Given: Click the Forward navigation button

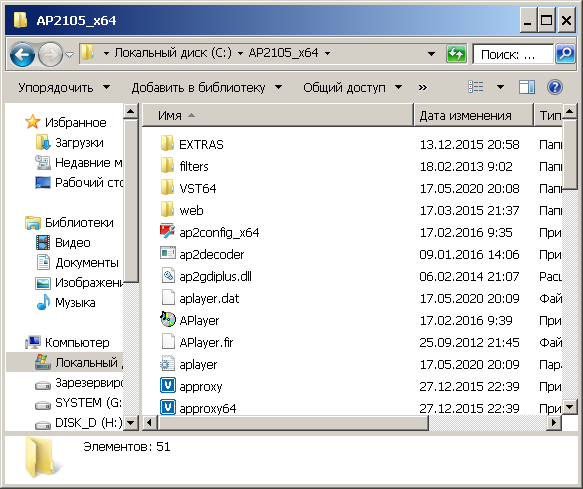Looking at the screenshot, I should (51, 55).
